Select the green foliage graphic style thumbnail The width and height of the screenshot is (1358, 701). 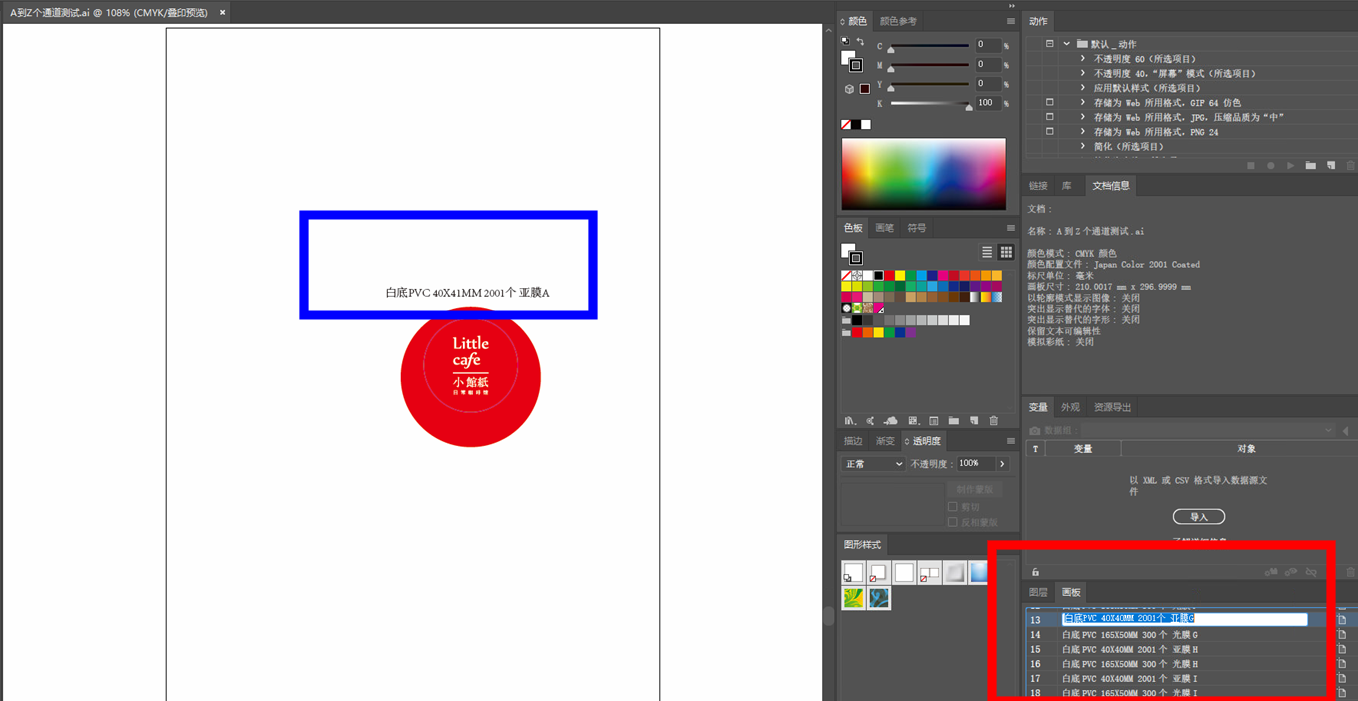pyautogui.click(x=853, y=598)
